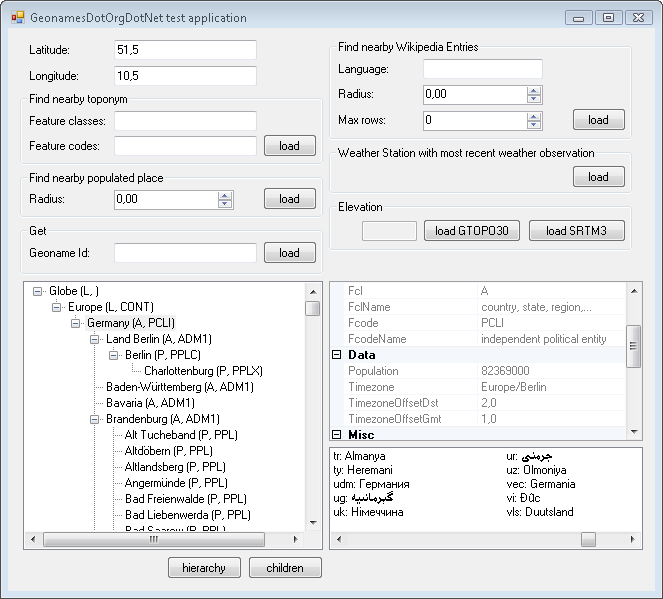Click the property grid vertical scrollbar thumb
Image resolution: width=663 pixels, height=599 pixels.
pyautogui.click(x=633, y=346)
